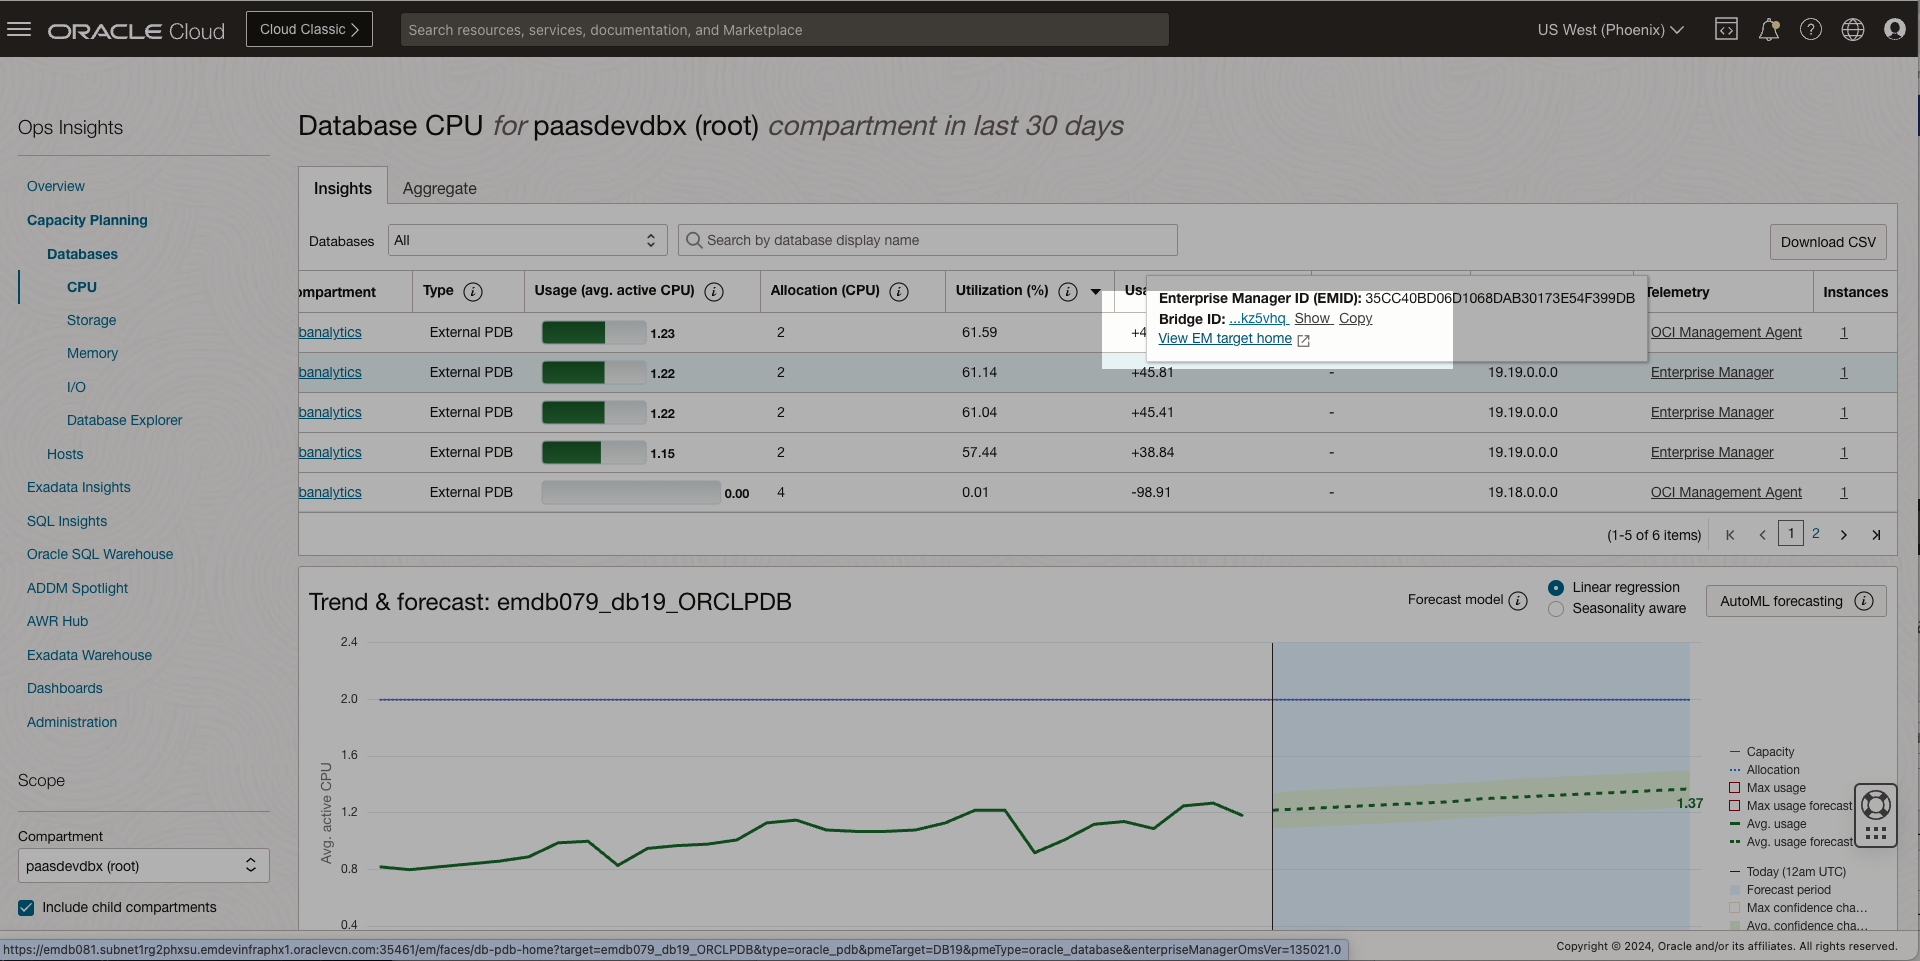Click the AutoML forecasting button

click(x=1796, y=601)
